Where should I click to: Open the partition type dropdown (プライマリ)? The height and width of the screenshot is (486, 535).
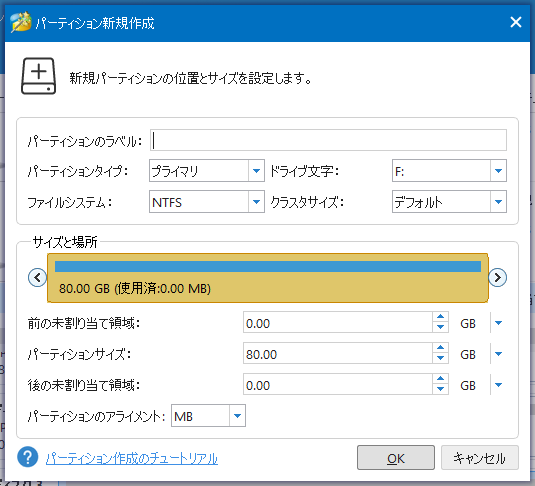[x=207, y=171]
